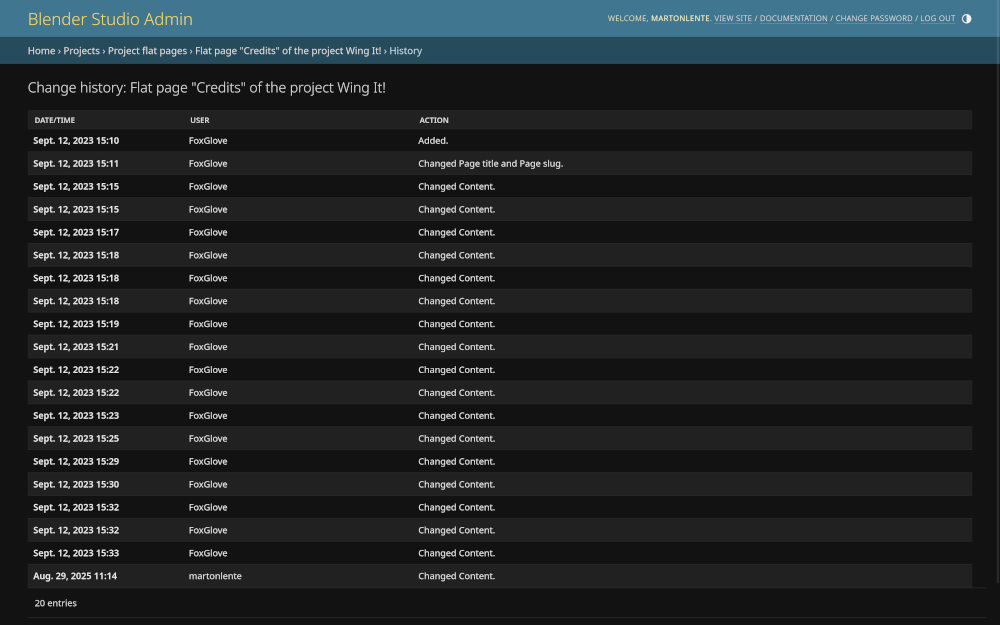Click the Action column header

click(434, 120)
